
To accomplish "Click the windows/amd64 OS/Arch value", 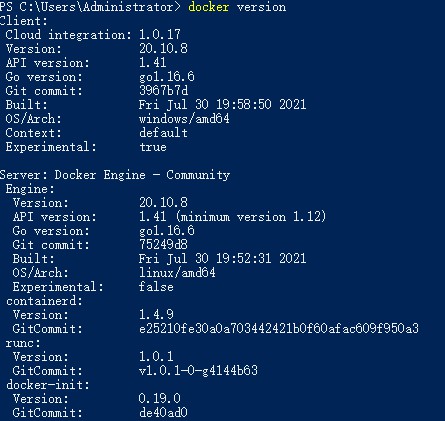I will tap(184, 119).
